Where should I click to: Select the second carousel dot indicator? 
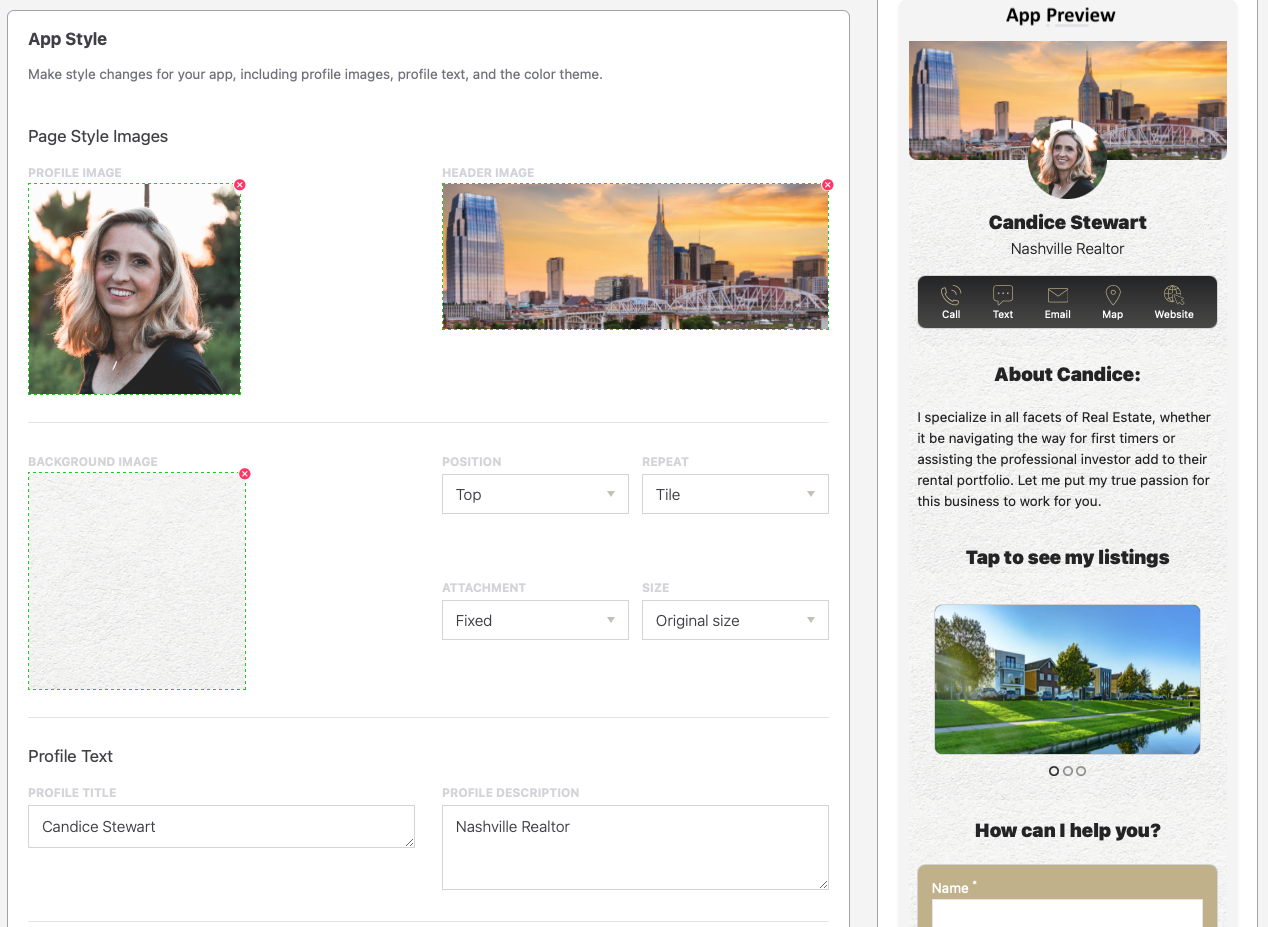(1068, 771)
